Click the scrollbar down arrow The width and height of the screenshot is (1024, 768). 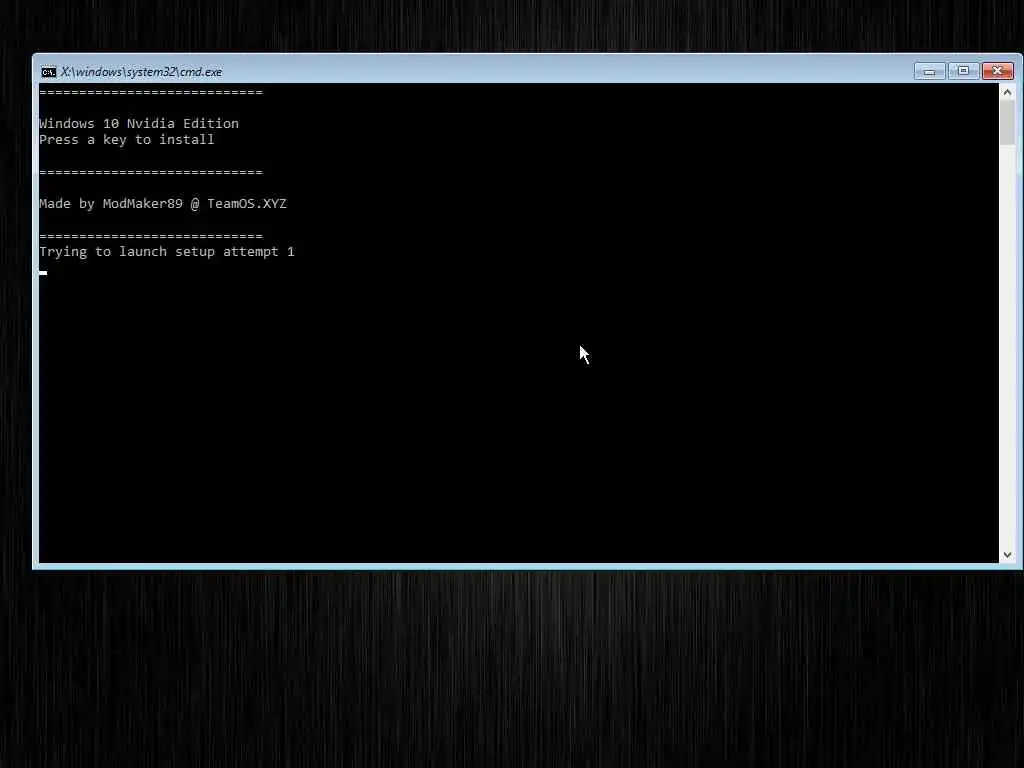point(1007,554)
